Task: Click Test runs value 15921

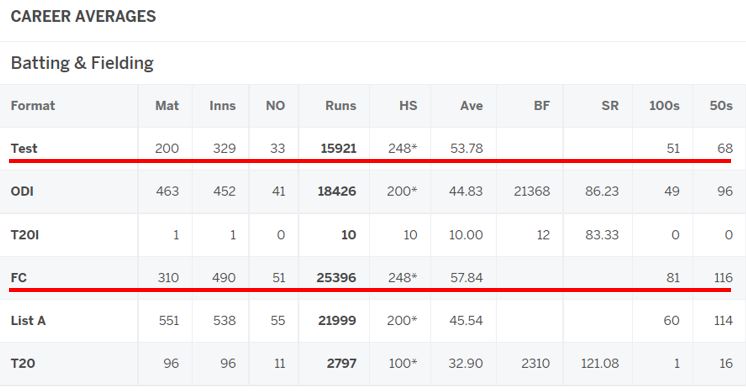Action: [338, 148]
